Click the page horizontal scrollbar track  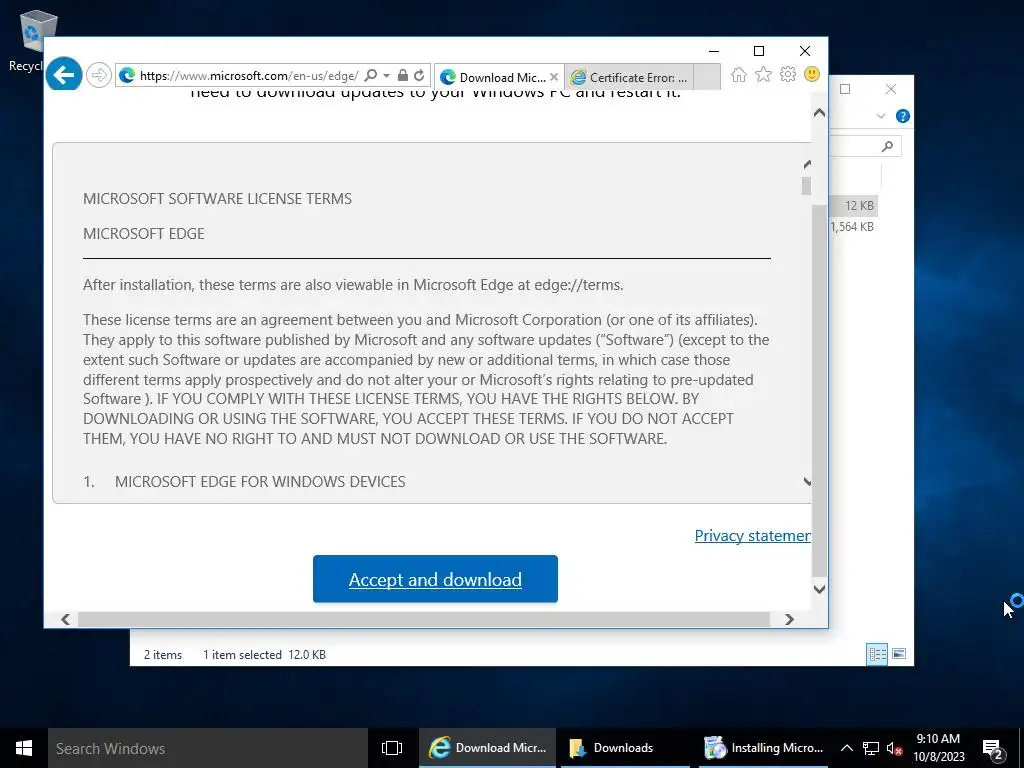tap(423, 619)
